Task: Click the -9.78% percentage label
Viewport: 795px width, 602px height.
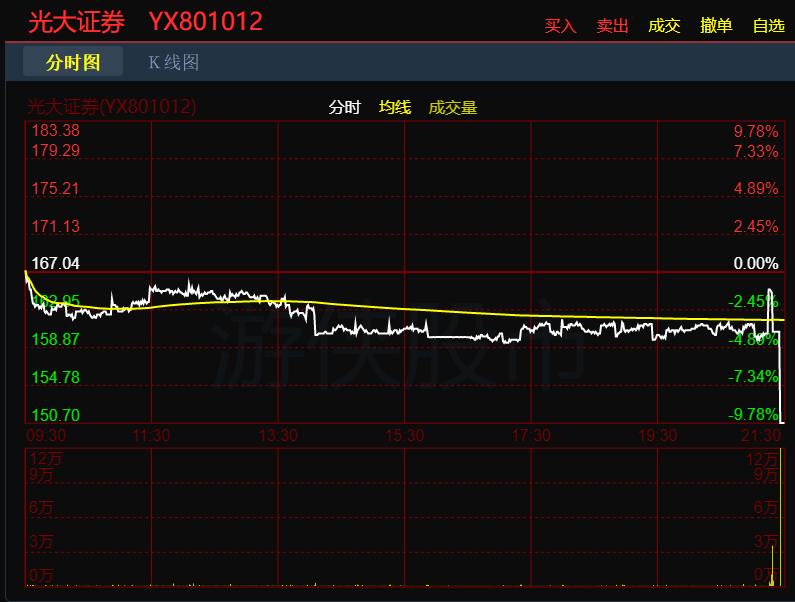Action: (x=753, y=414)
